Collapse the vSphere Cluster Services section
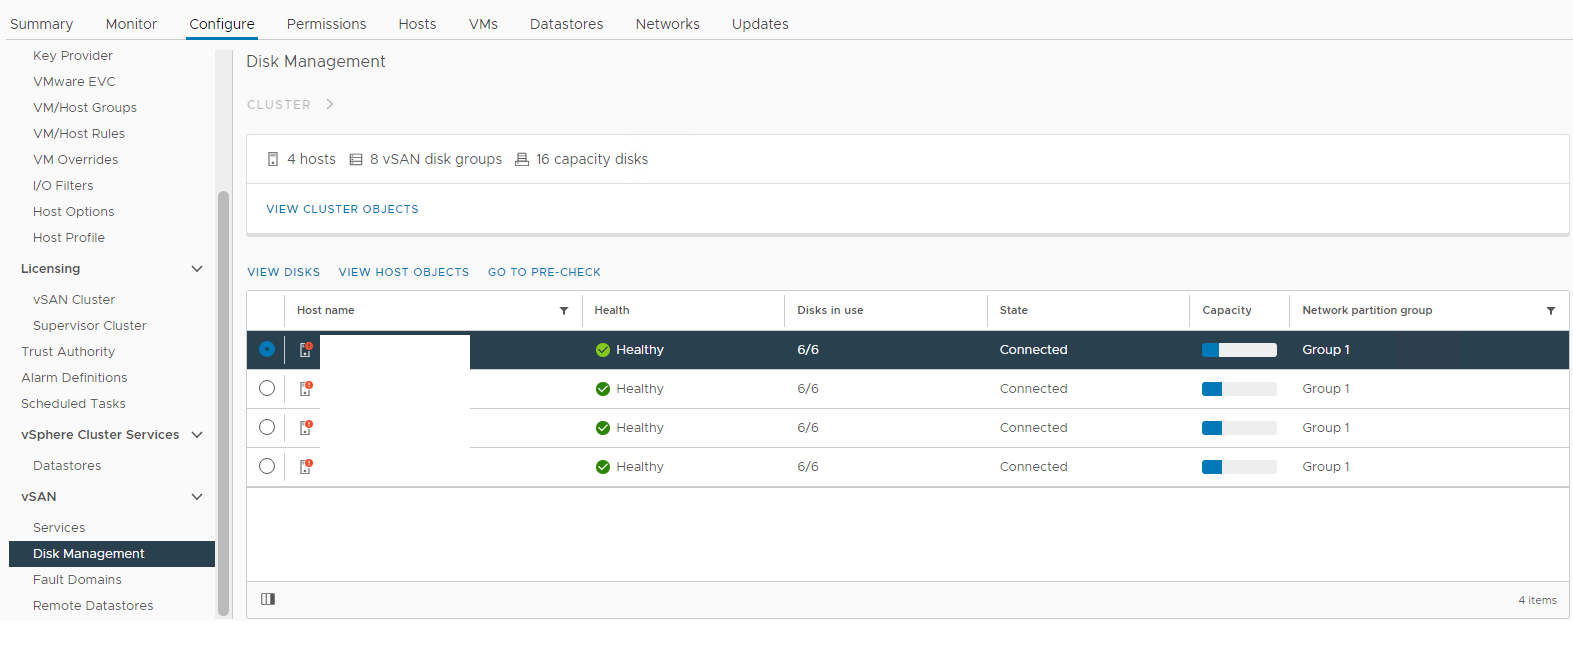1573x648 pixels. (x=197, y=435)
